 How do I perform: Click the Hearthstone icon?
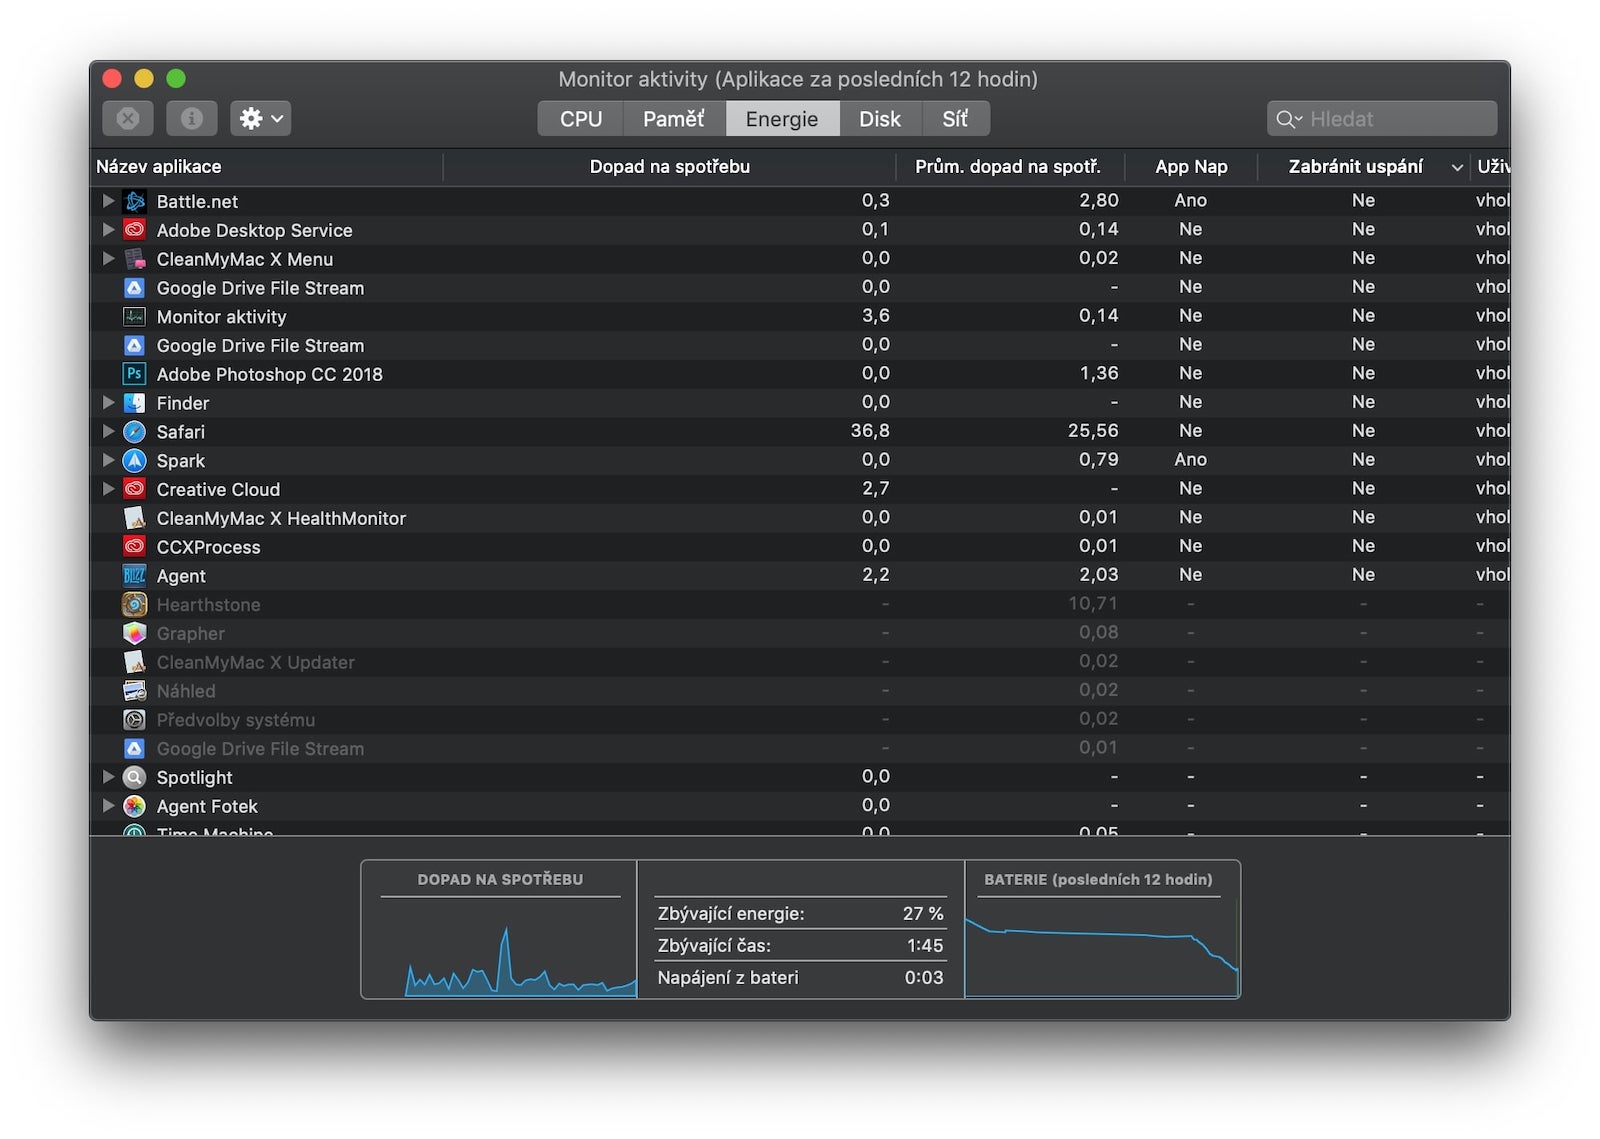click(134, 605)
